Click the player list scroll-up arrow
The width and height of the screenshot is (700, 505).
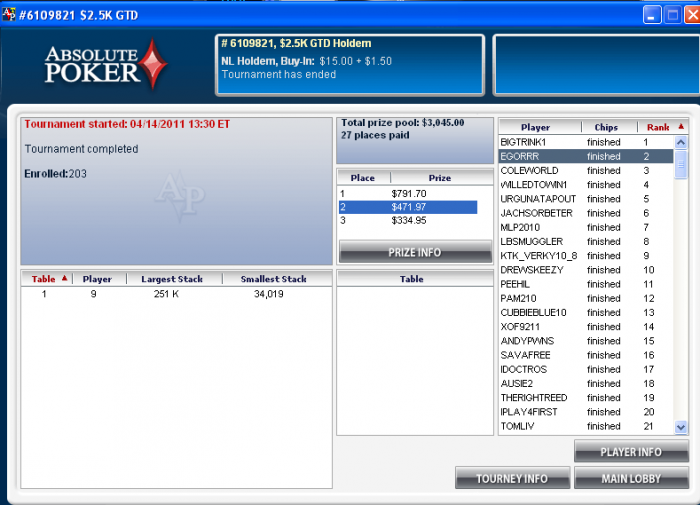pos(680,142)
